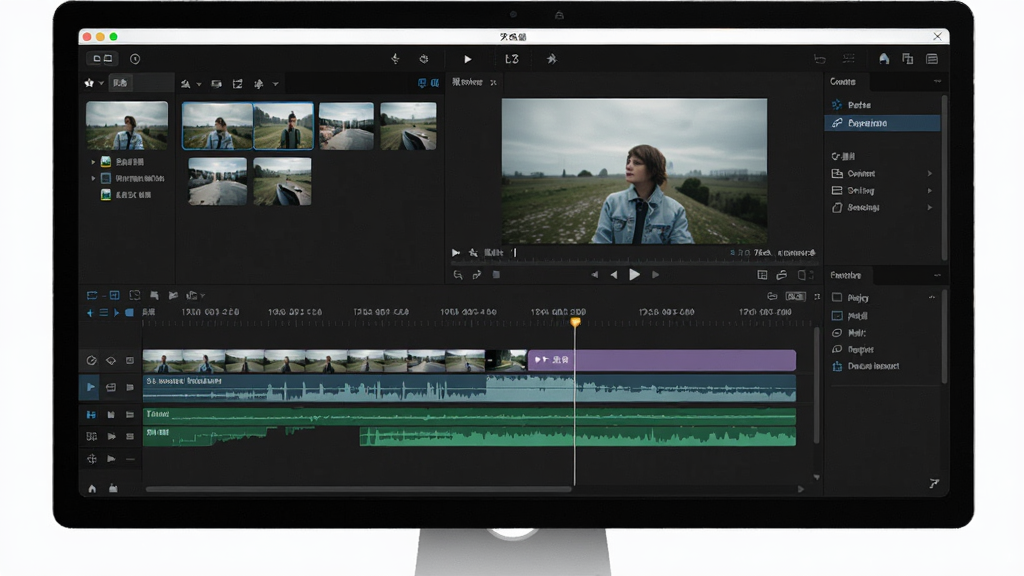Toggle the first blue view icon atop the media browser
This screenshot has width=1024, height=576.
click(x=422, y=83)
